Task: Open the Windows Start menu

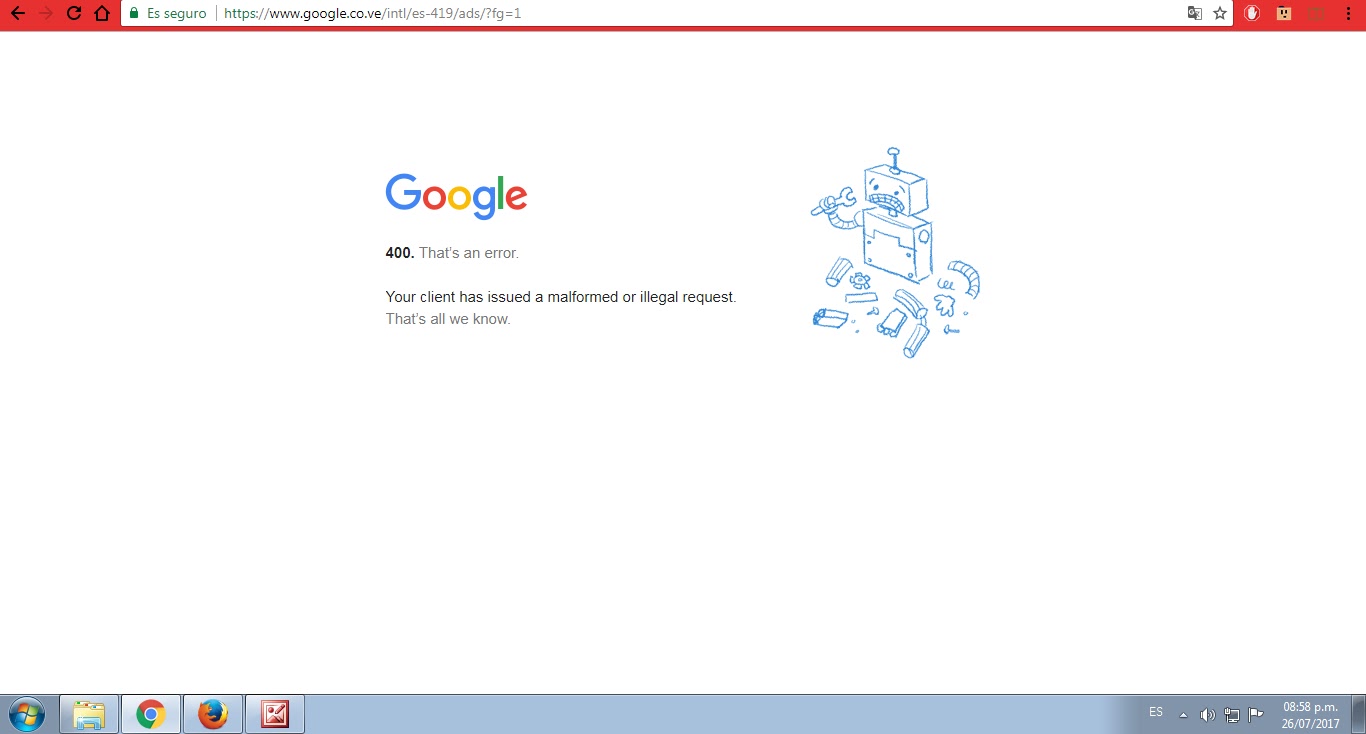Action: pyautogui.click(x=27, y=714)
